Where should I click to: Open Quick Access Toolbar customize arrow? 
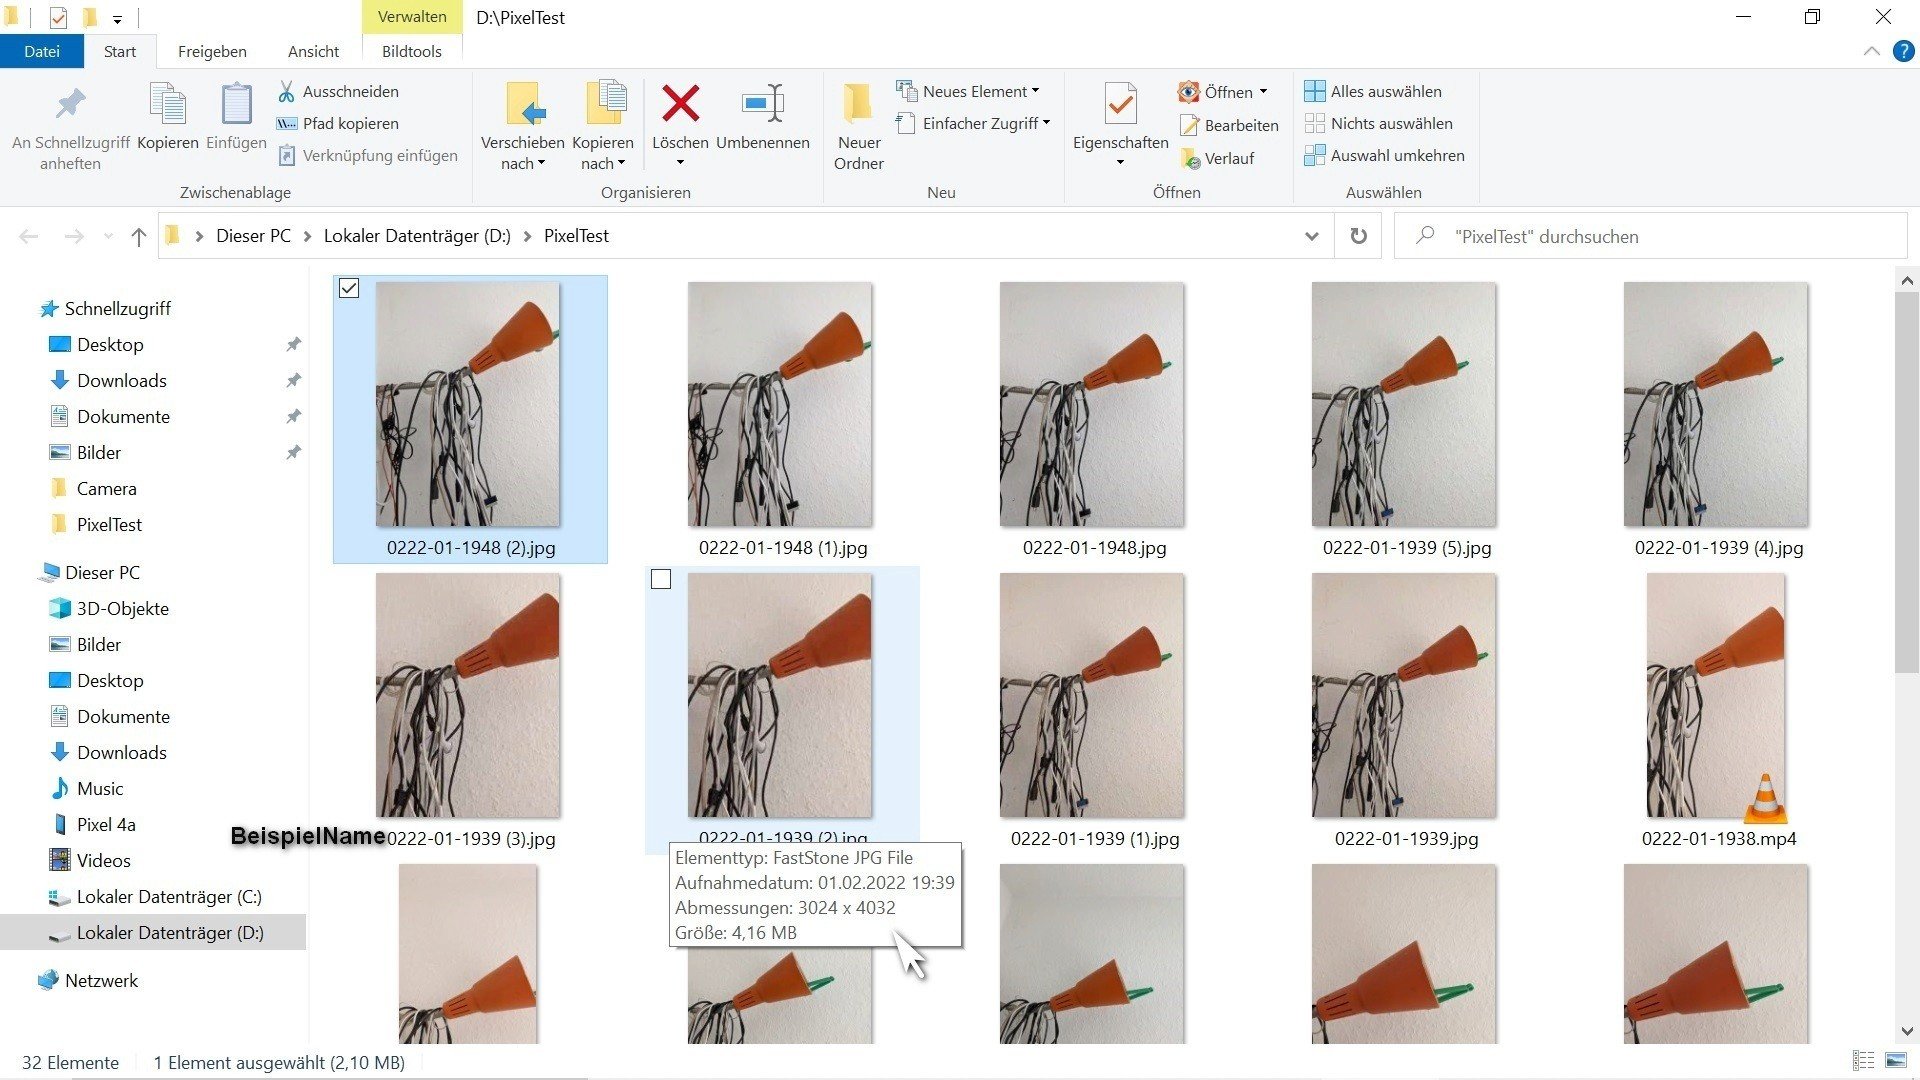[x=117, y=18]
